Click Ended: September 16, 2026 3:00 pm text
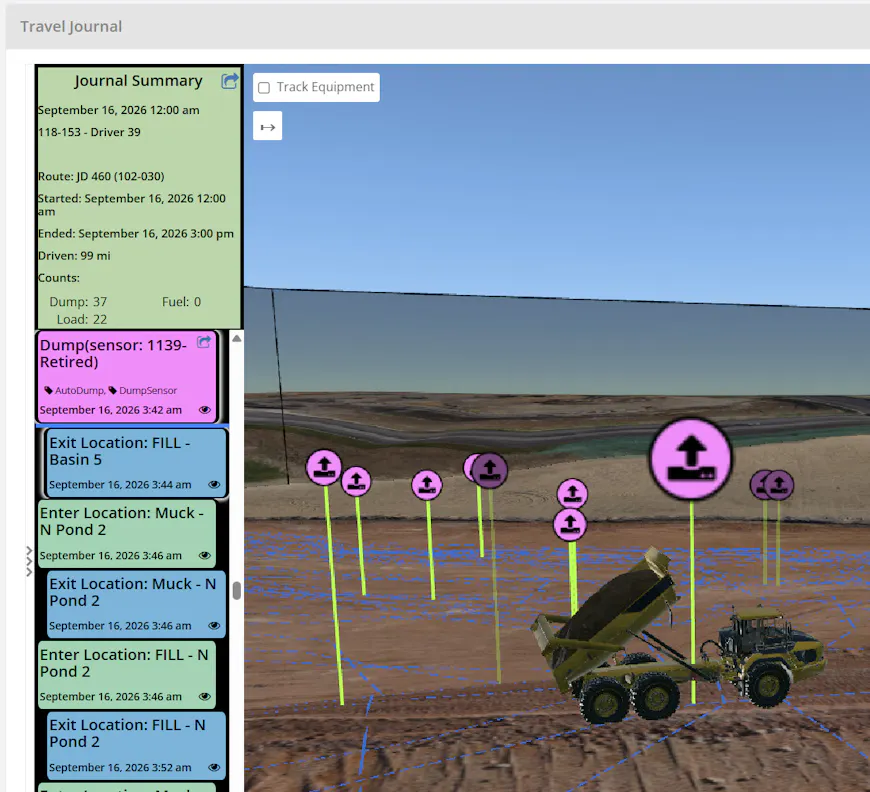 click(x=136, y=234)
